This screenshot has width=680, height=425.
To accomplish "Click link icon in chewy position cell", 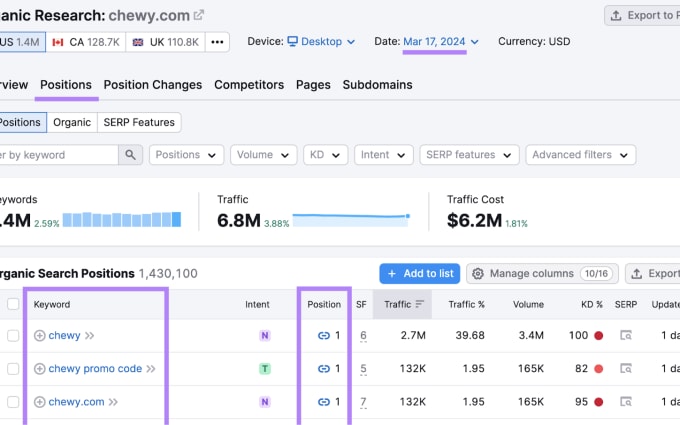I will (x=324, y=336).
